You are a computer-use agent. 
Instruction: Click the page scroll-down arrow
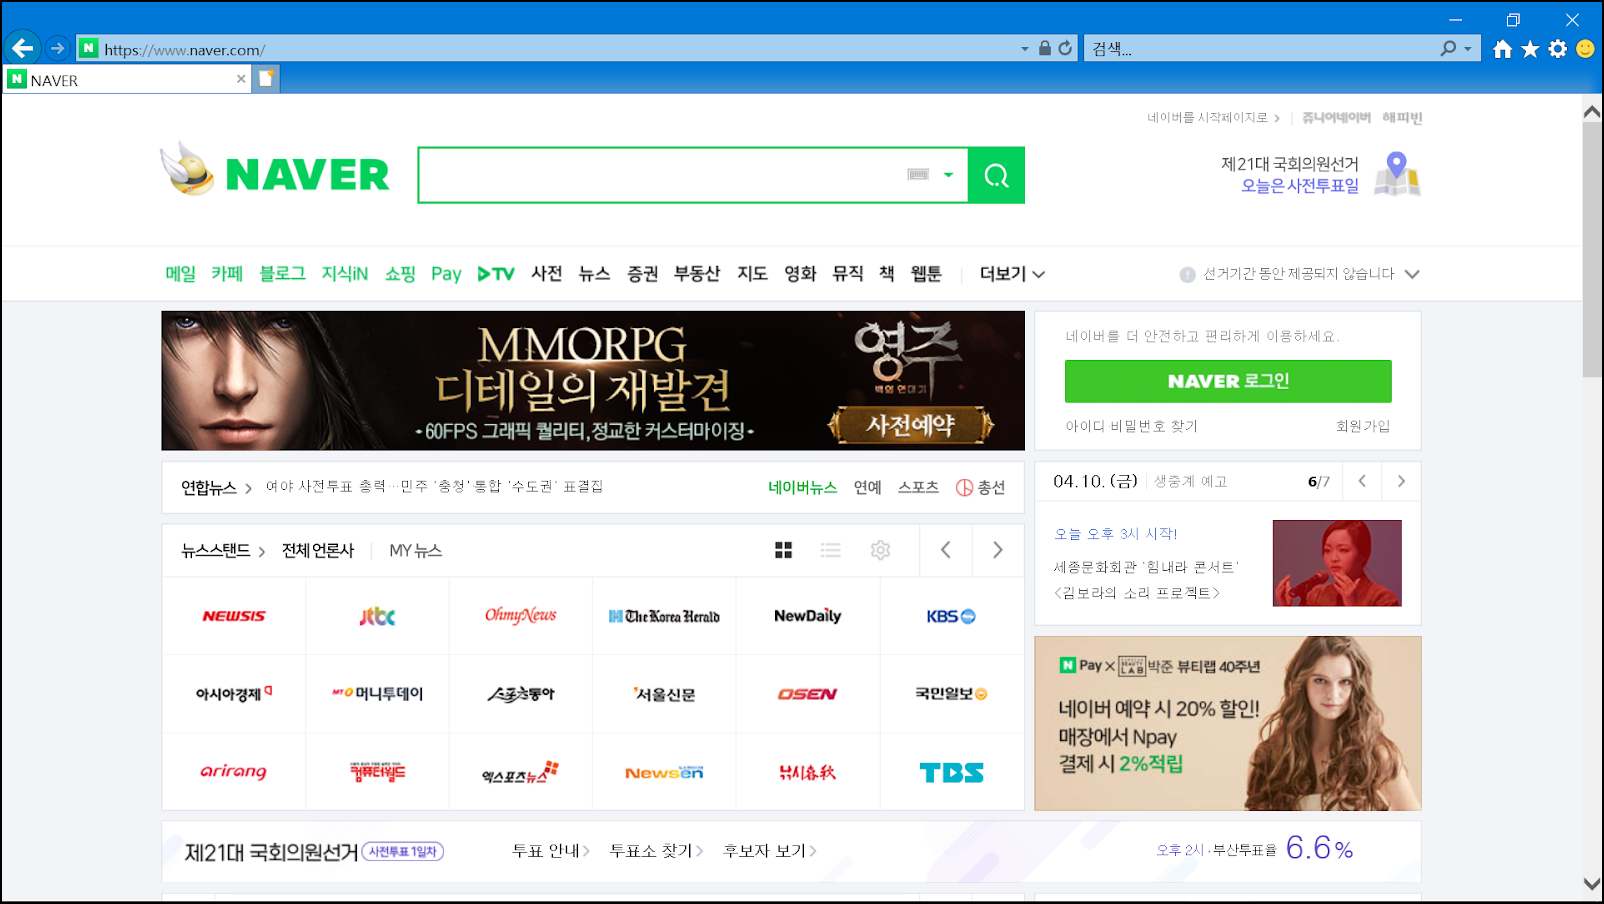[1592, 884]
